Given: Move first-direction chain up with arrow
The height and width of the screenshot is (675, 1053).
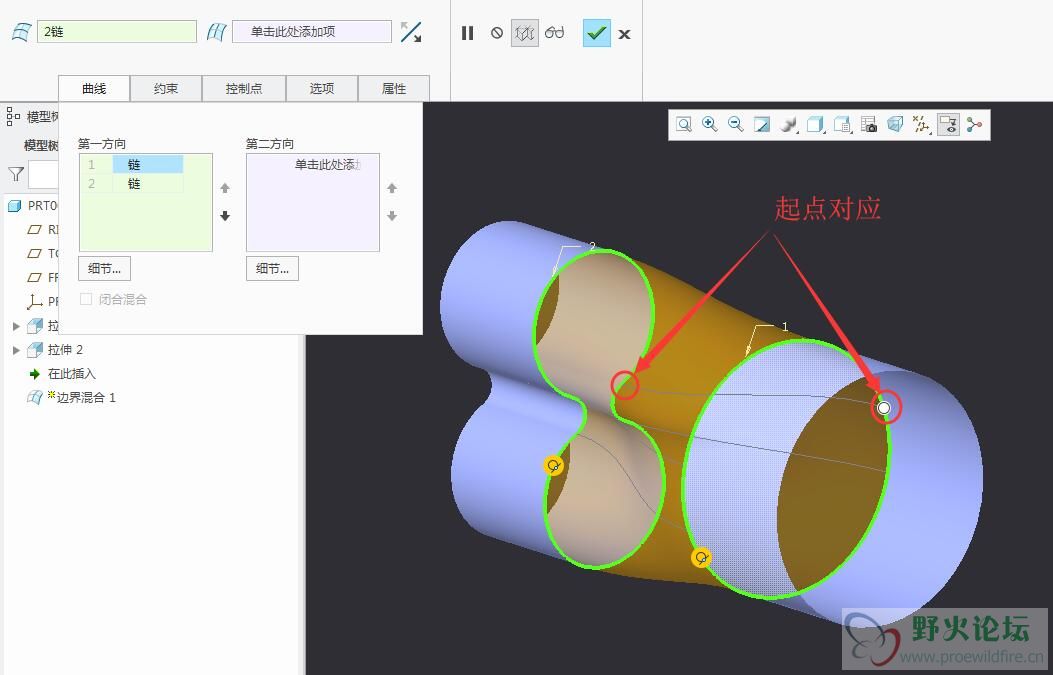Looking at the screenshot, I should [x=225, y=188].
